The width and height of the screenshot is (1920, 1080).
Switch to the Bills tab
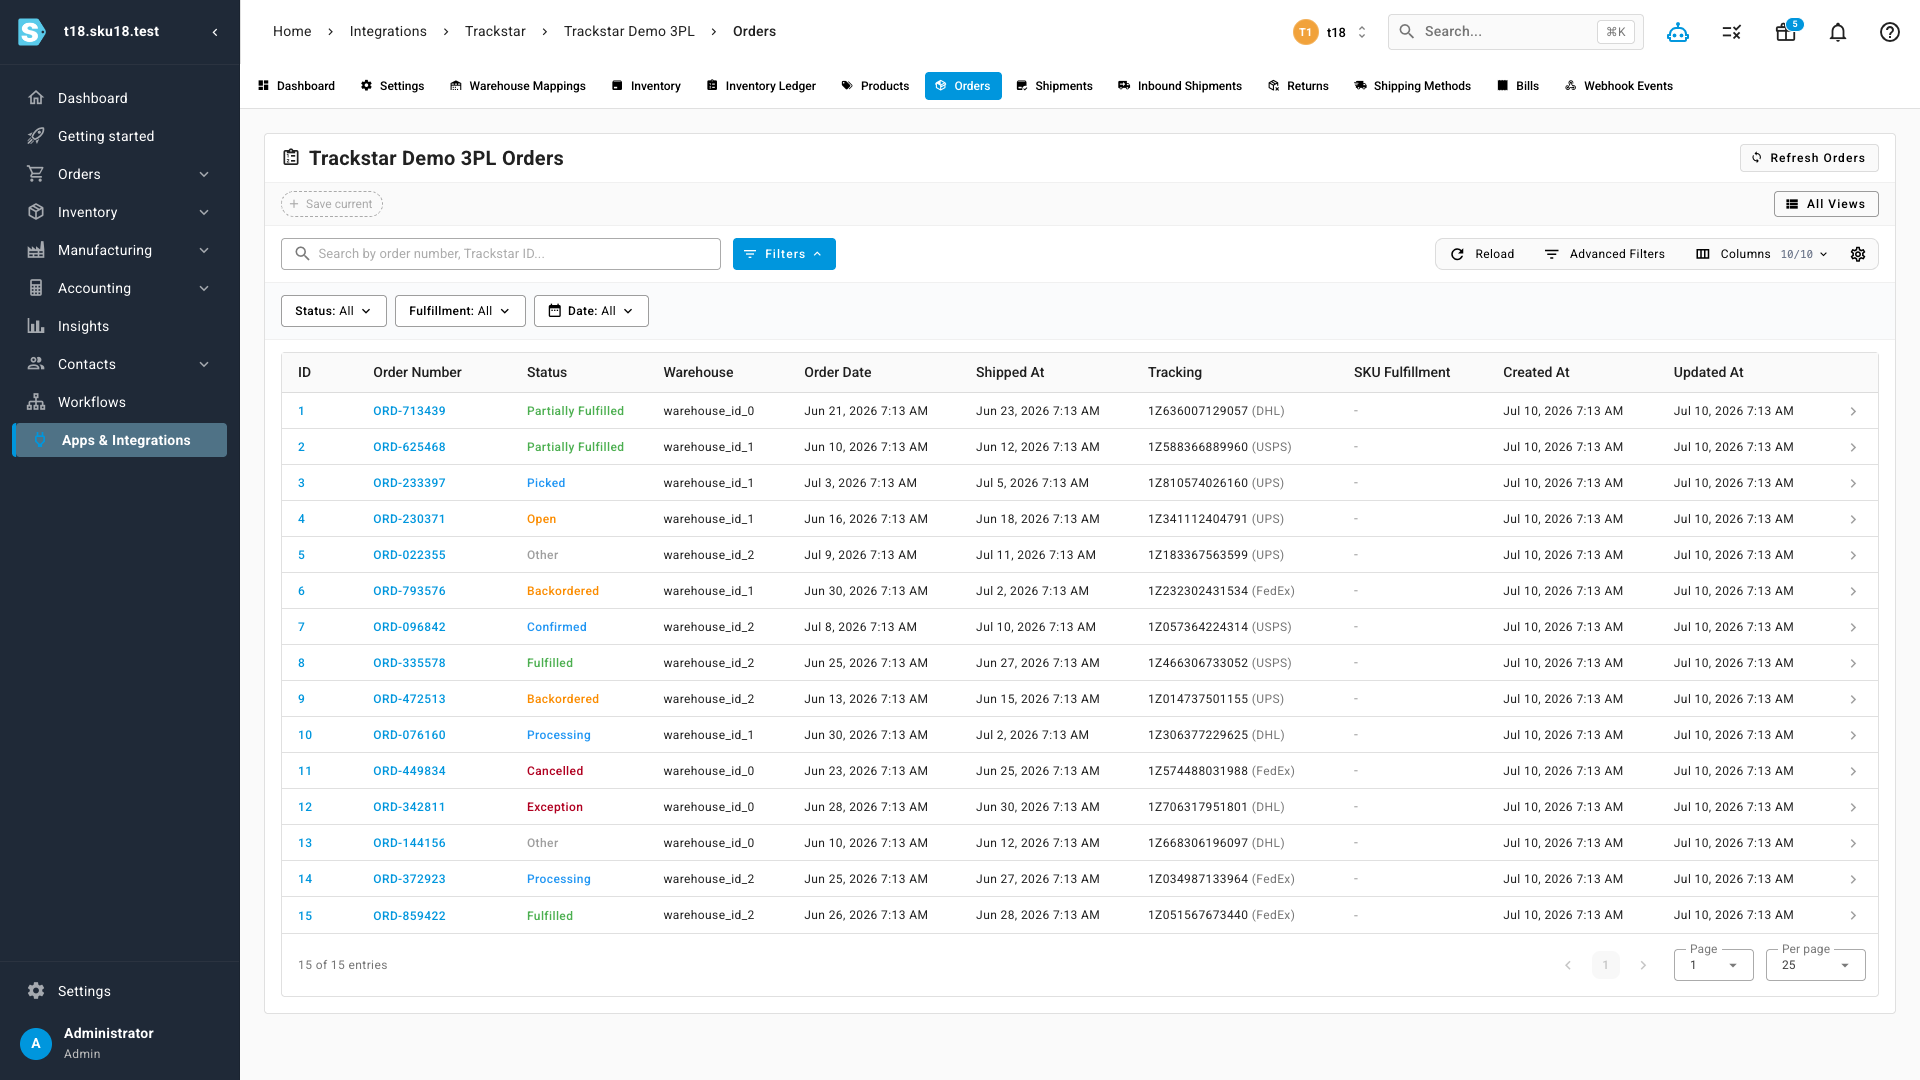point(1518,86)
